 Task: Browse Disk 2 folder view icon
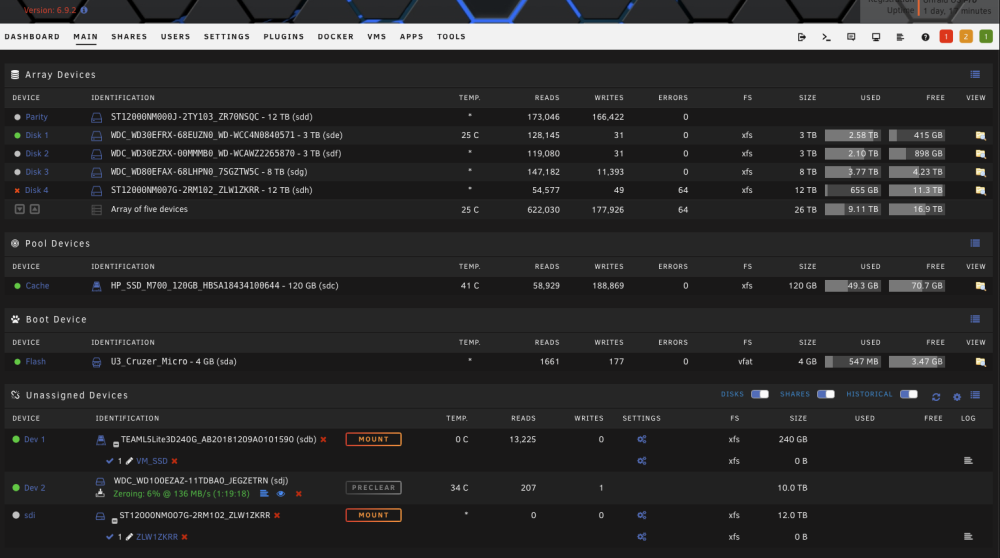coord(980,154)
